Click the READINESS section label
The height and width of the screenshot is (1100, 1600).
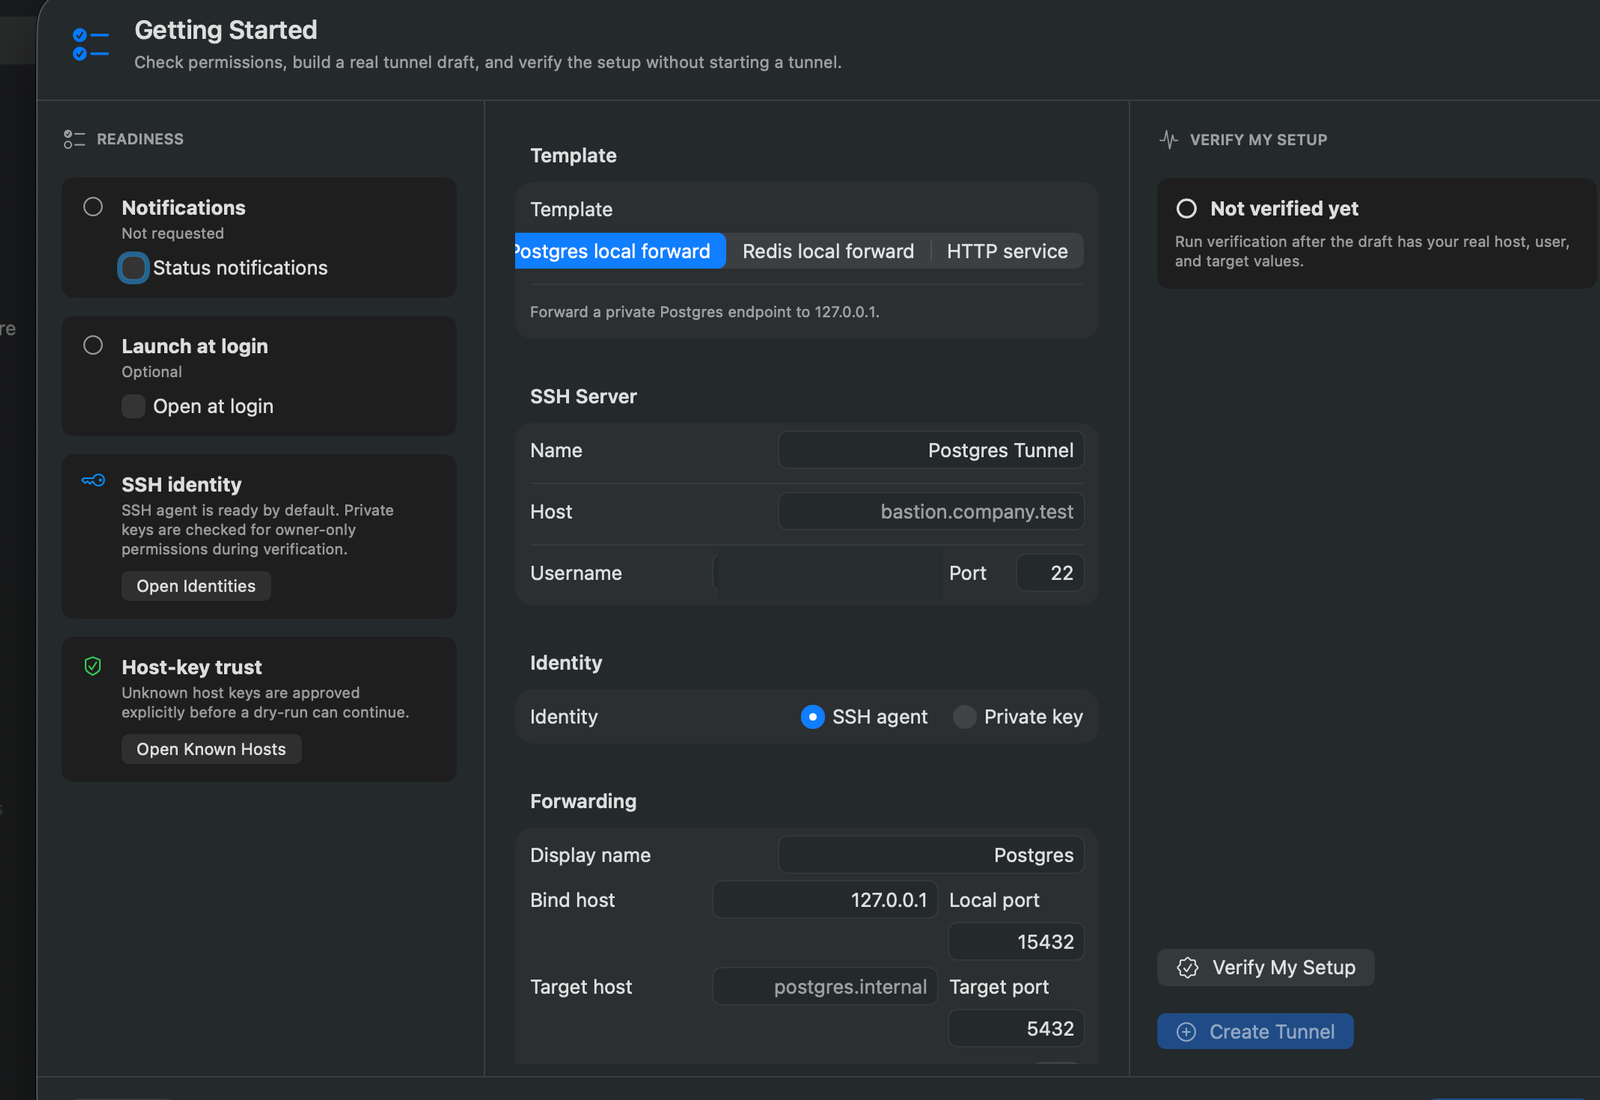point(140,139)
